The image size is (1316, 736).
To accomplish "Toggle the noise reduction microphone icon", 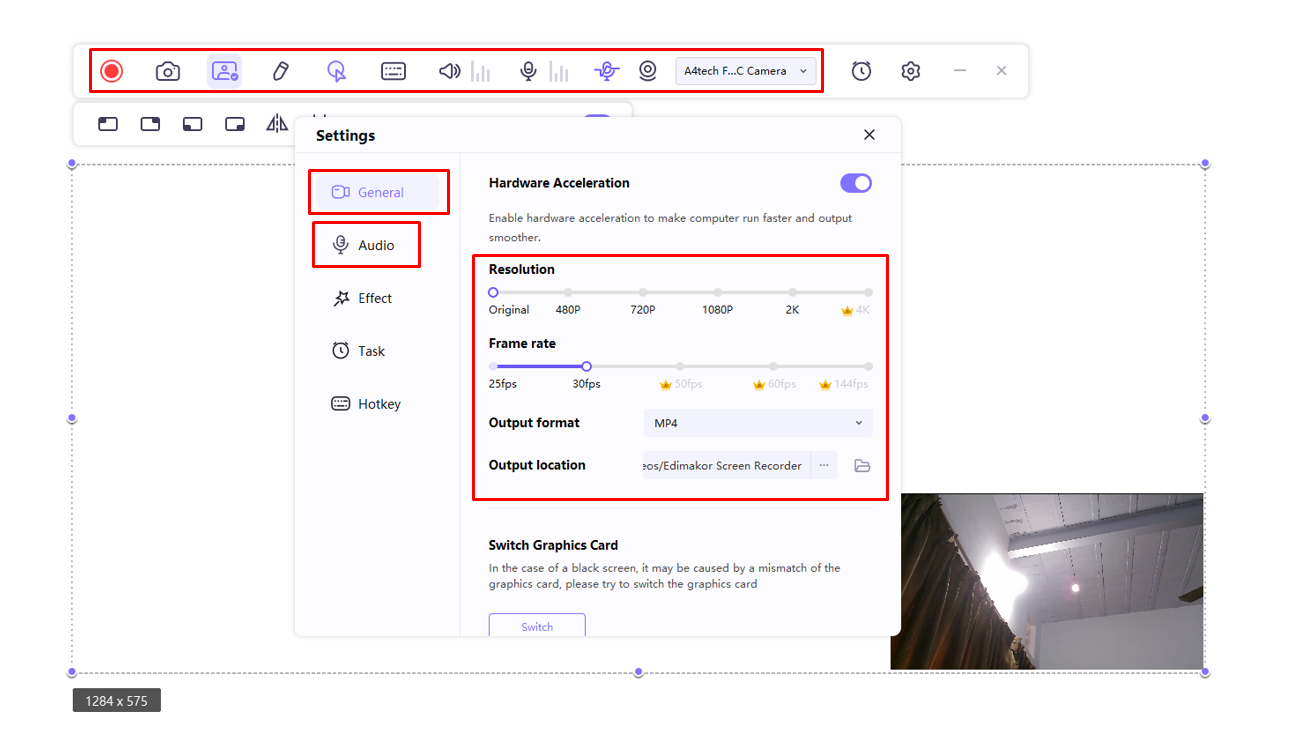I will [x=605, y=71].
